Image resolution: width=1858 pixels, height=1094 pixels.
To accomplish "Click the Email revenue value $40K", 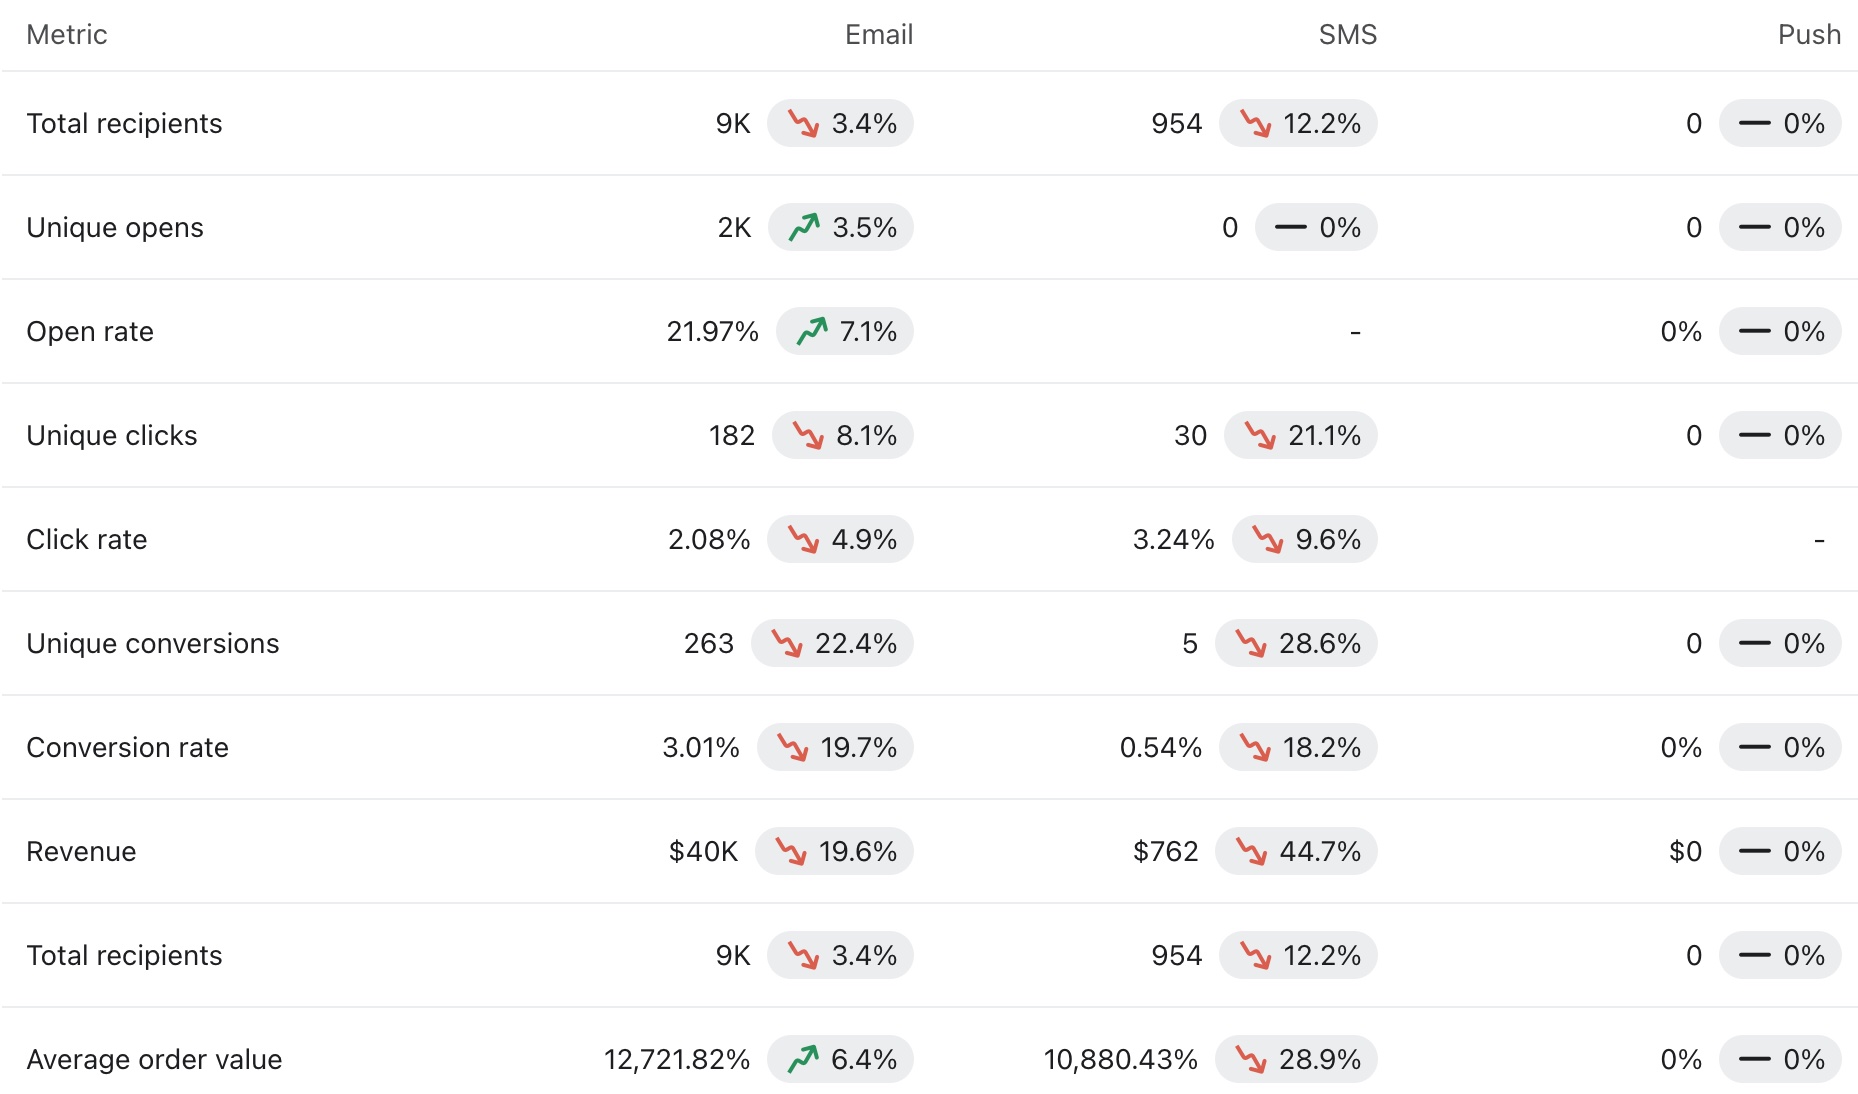I will [x=703, y=852].
